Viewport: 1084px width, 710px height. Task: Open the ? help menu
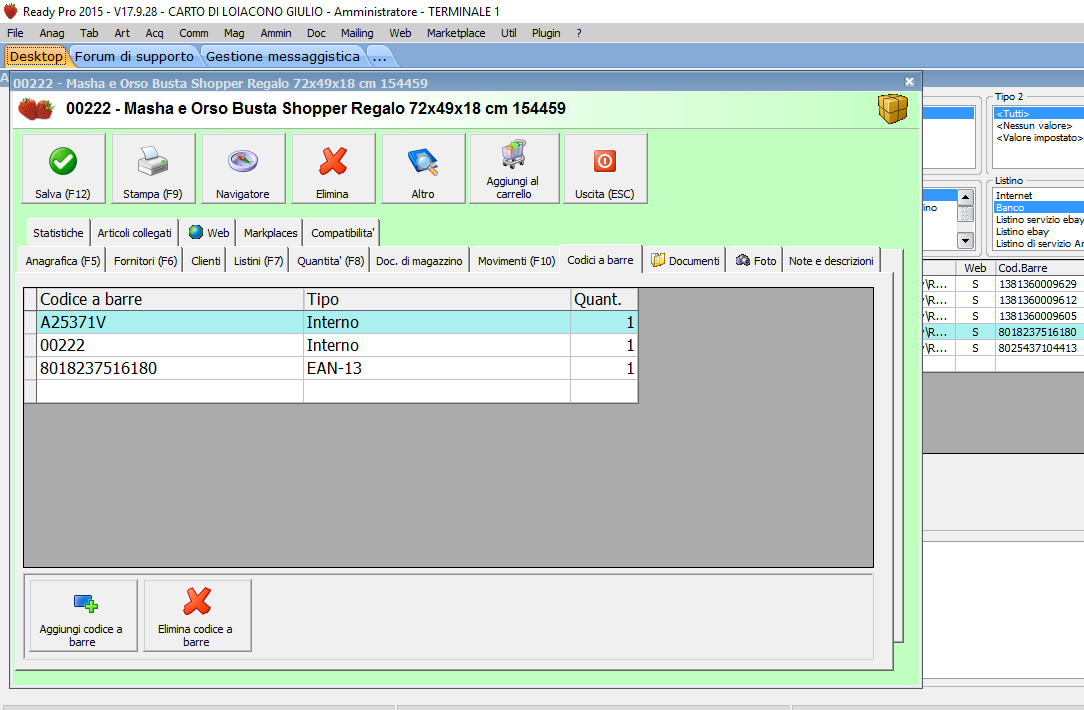tap(579, 32)
